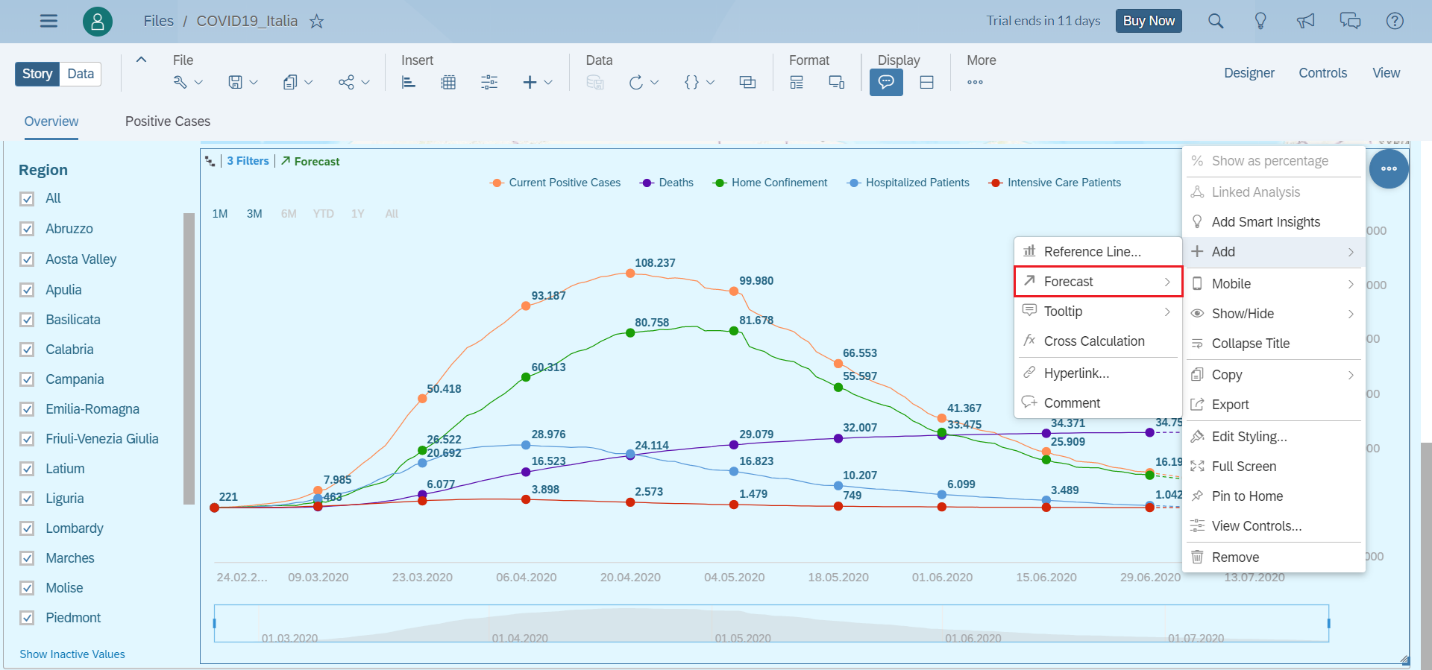
Task: Open the user profile avatar
Action: [x=97, y=21]
